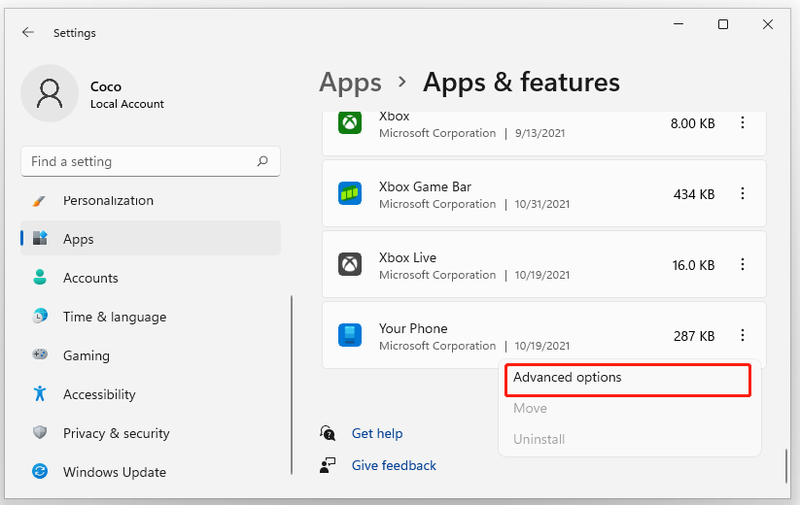Open the three-dot menu for Xbox Game Bar

click(x=742, y=193)
